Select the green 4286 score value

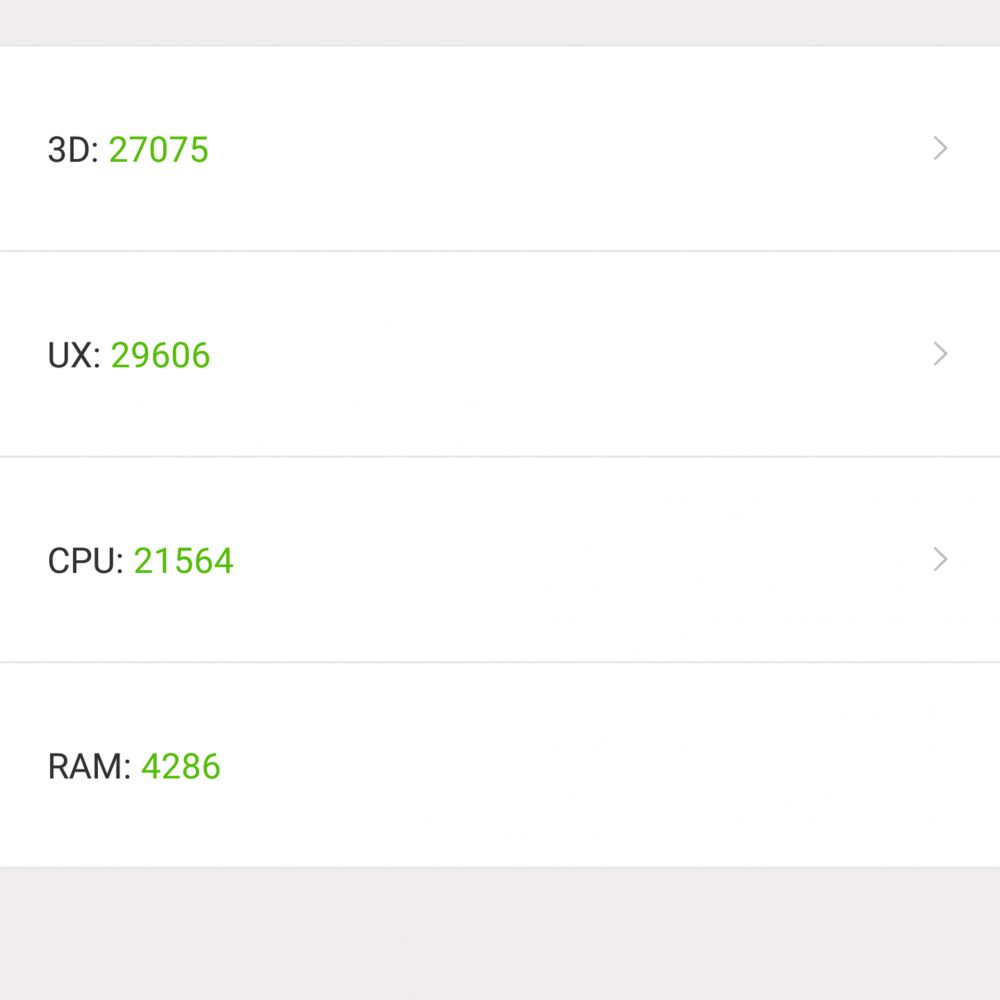(x=180, y=767)
